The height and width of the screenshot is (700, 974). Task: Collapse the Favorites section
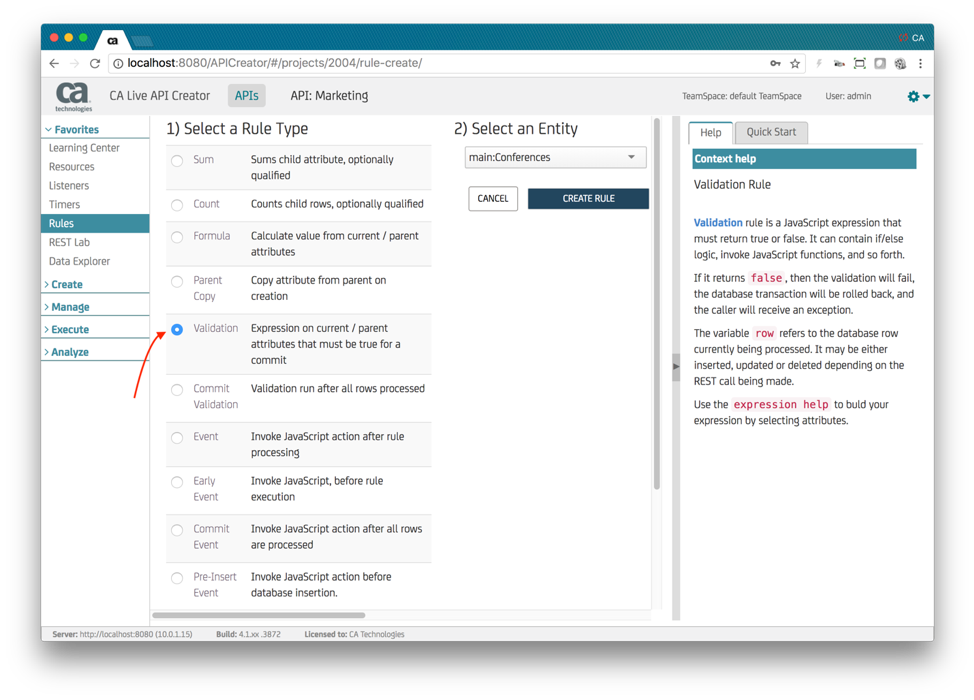(x=72, y=129)
